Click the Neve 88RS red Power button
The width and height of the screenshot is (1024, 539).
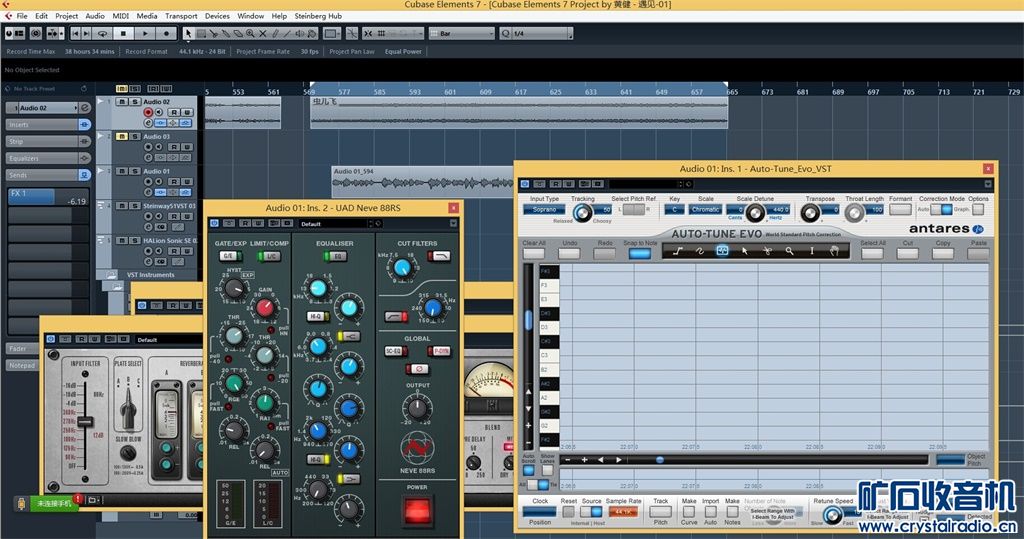pyautogui.click(x=417, y=511)
